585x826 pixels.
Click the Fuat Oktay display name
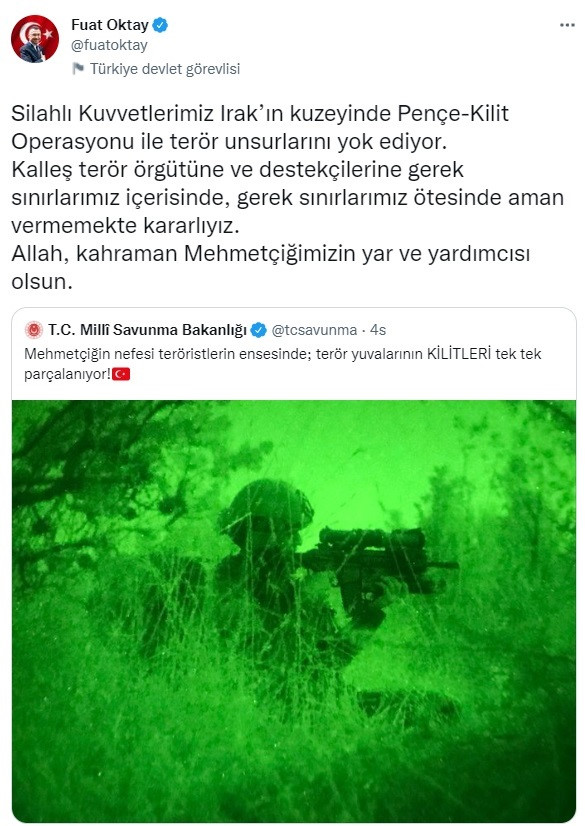110,25
